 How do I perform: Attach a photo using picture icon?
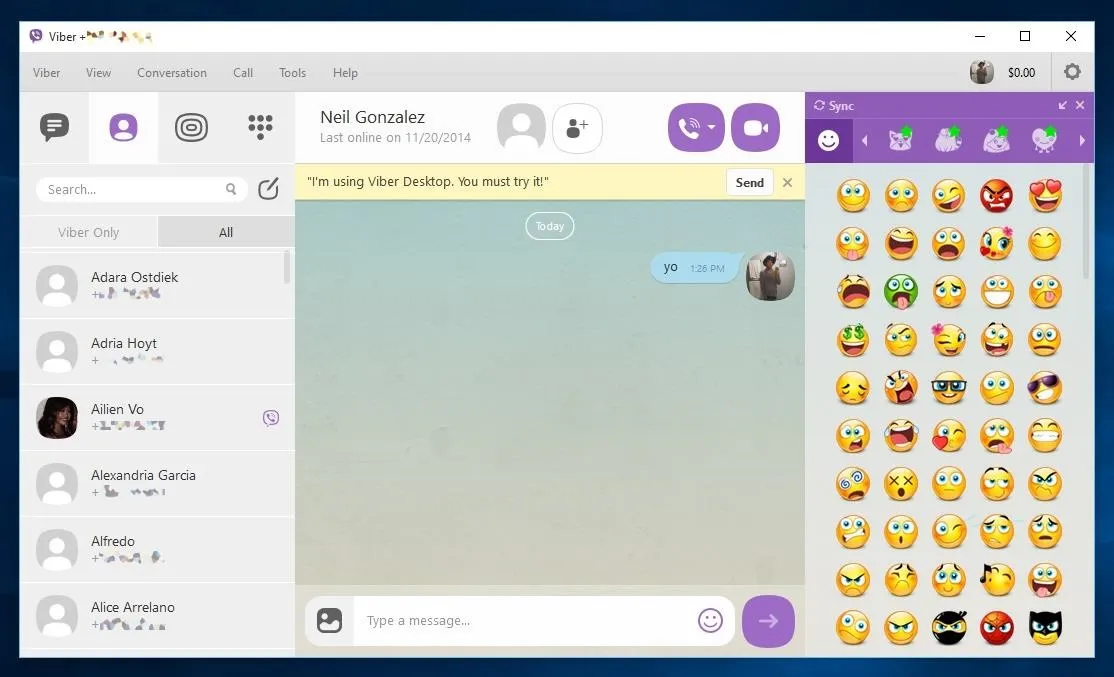[330, 621]
